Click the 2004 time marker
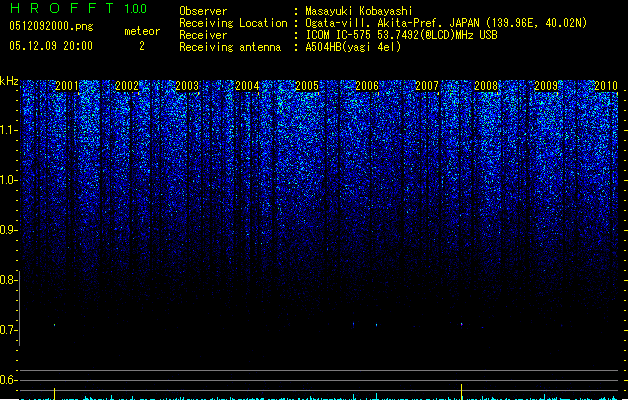 point(247,86)
